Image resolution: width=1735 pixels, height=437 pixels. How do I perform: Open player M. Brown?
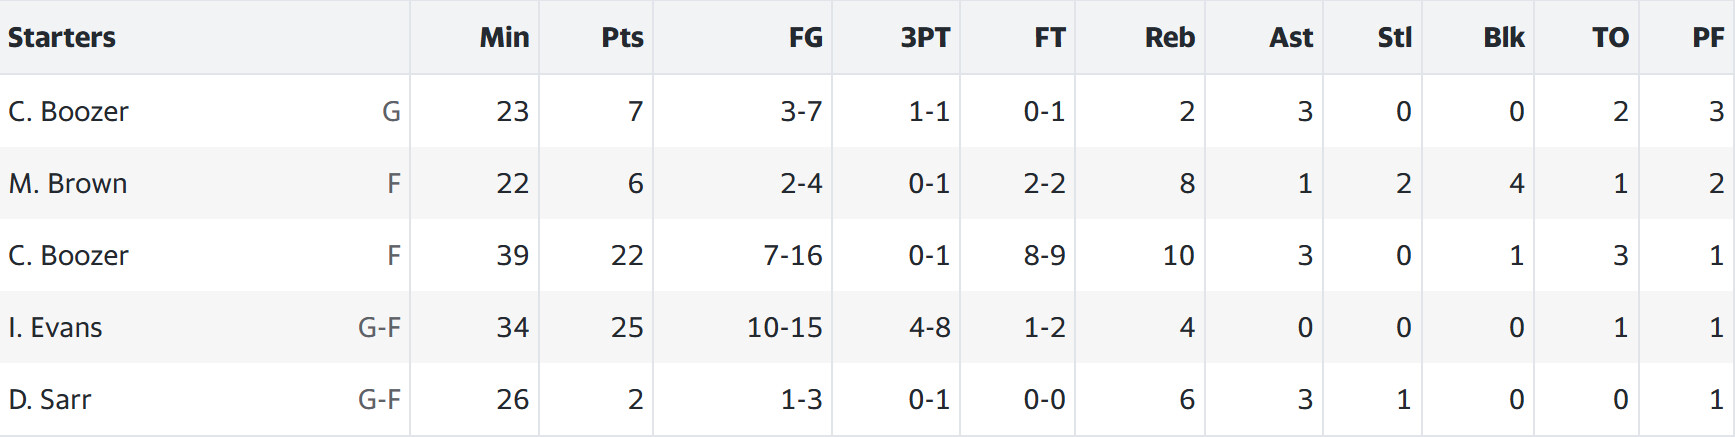point(68,183)
